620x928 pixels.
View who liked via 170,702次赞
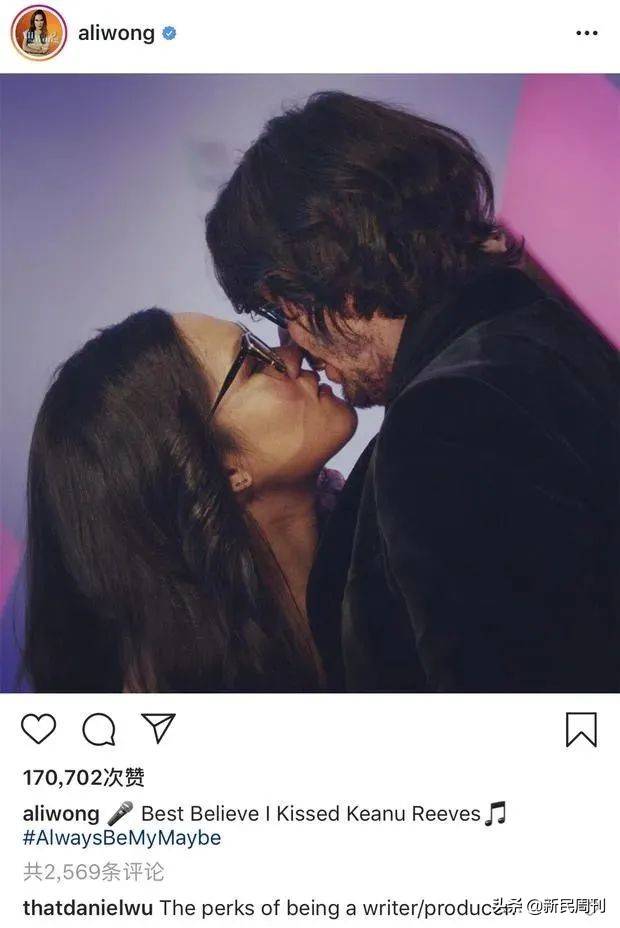(x=83, y=778)
